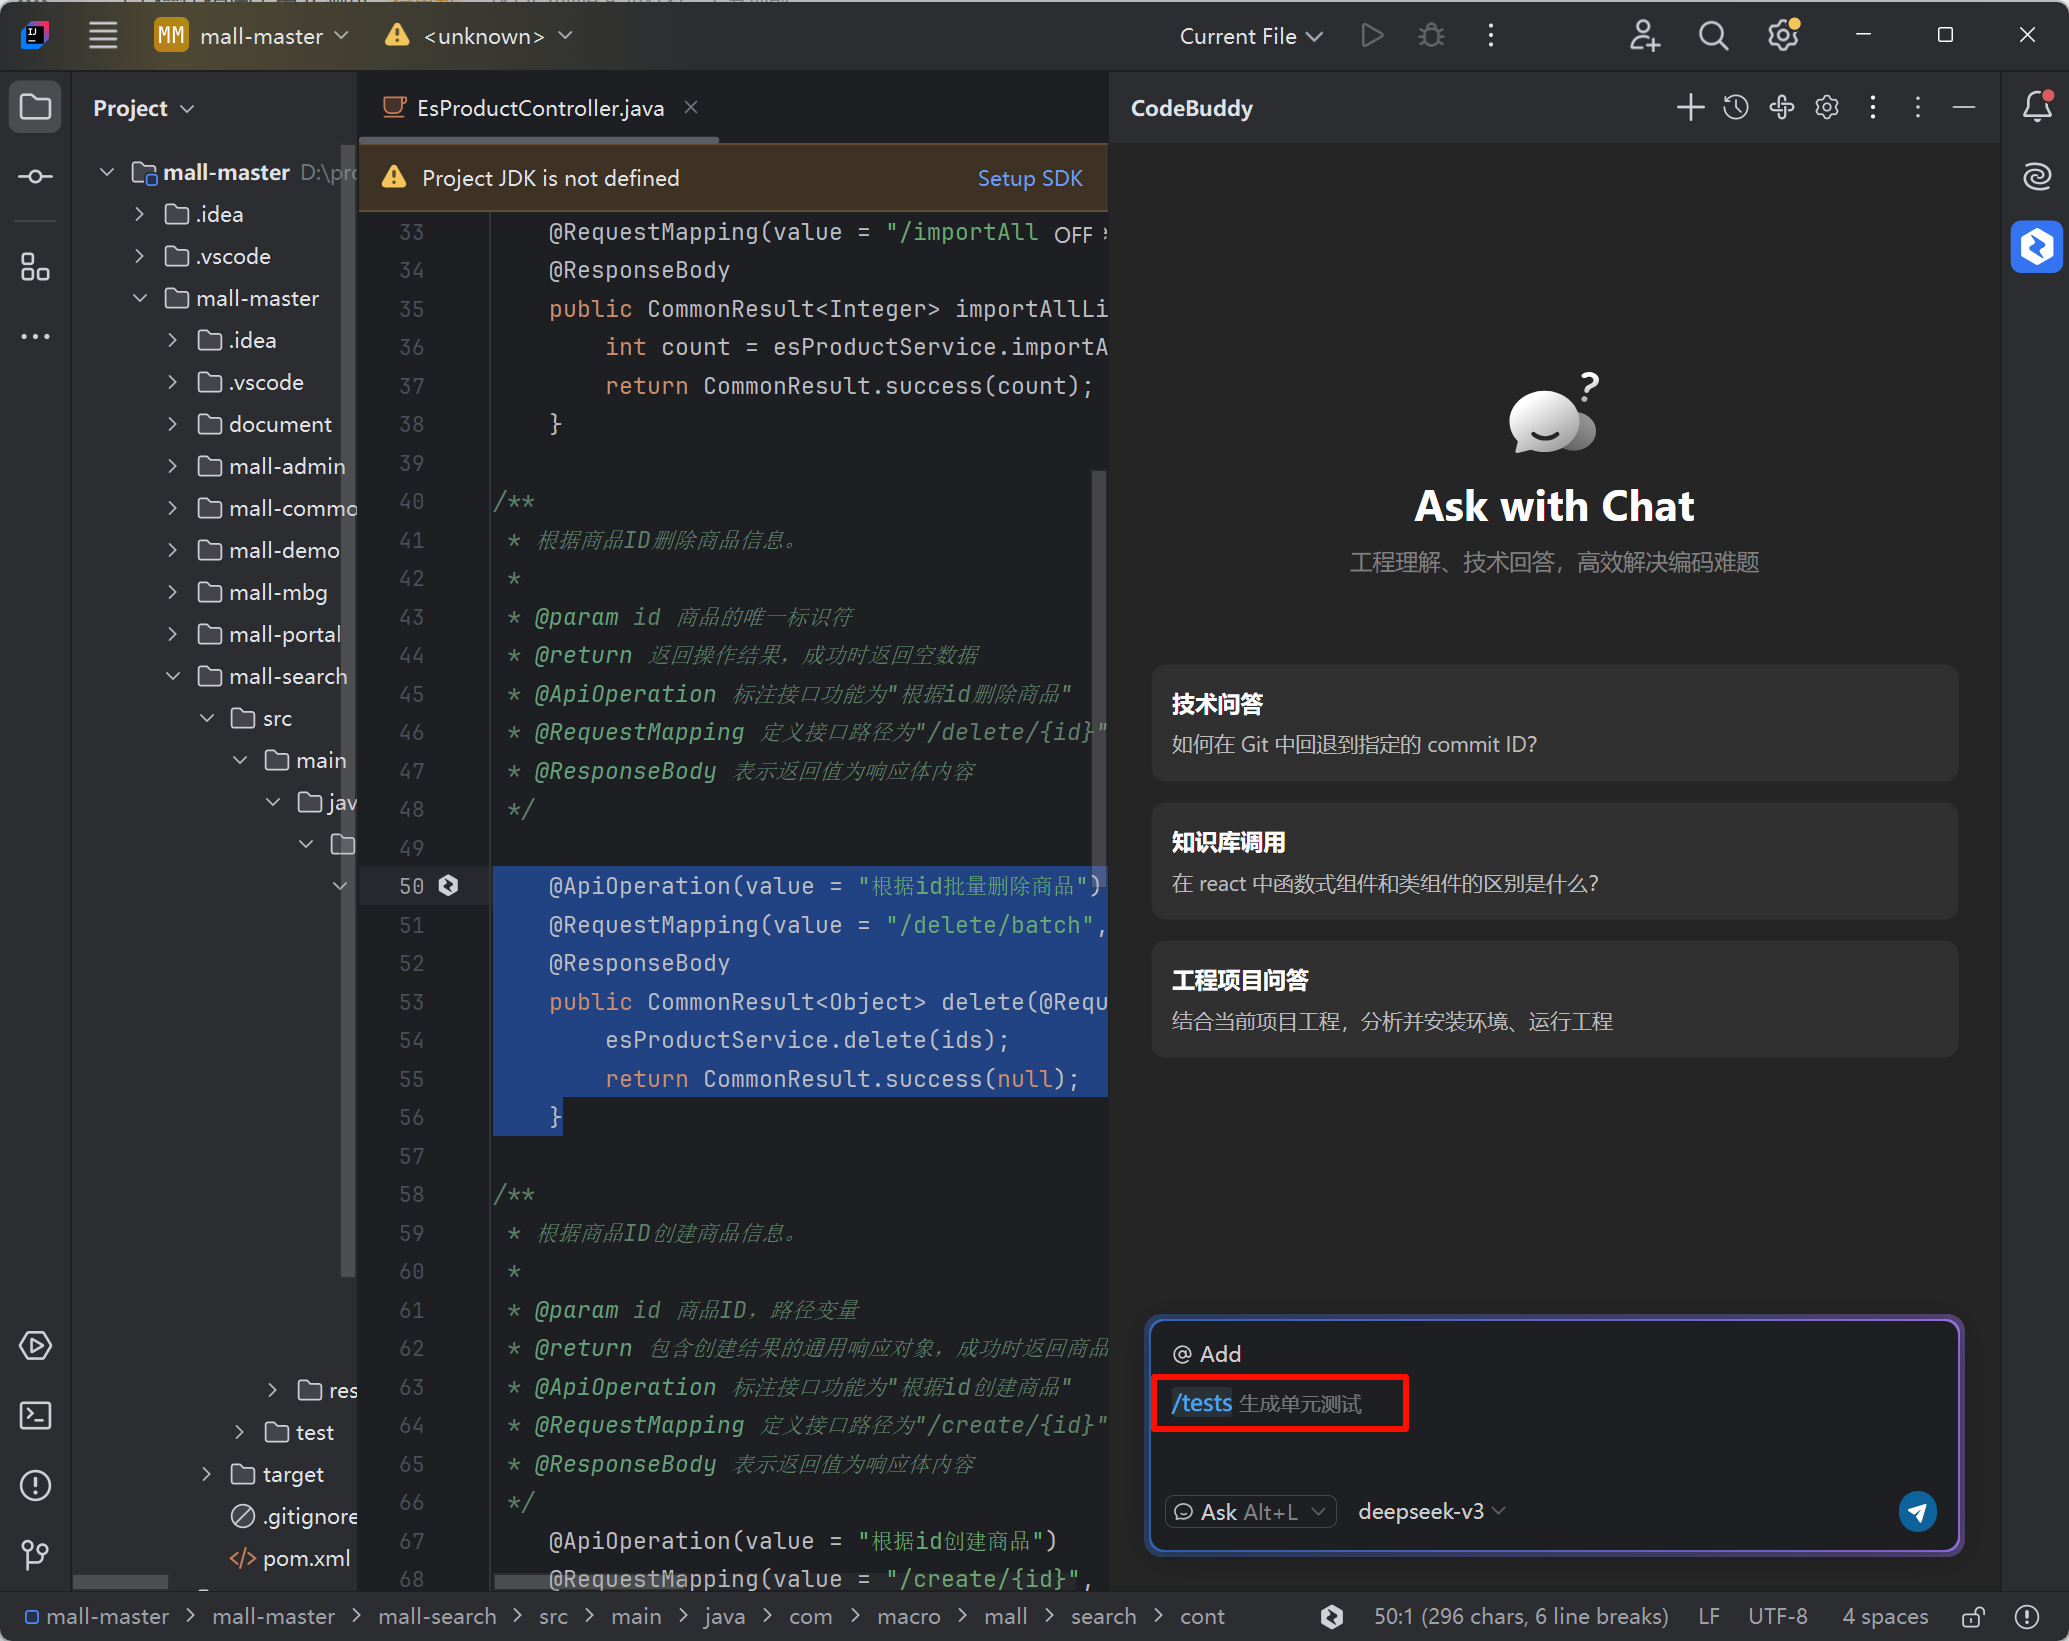Open CodeBuddy tool window from right sidebar

(2036, 246)
